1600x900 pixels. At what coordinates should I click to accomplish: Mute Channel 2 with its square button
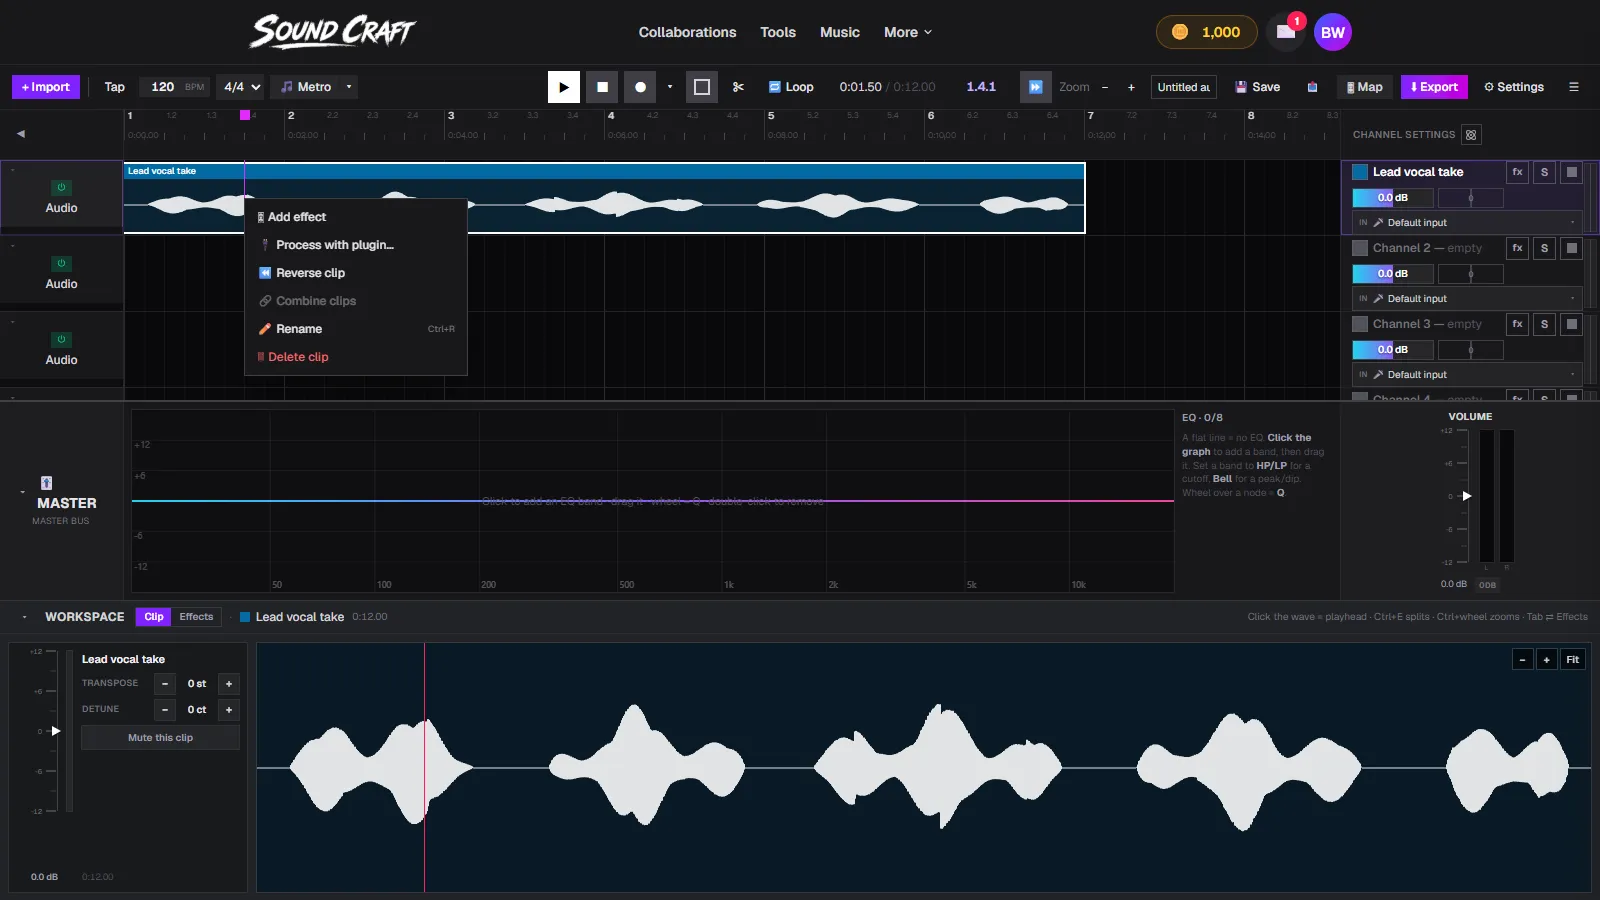pyautogui.click(x=1572, y=248)
